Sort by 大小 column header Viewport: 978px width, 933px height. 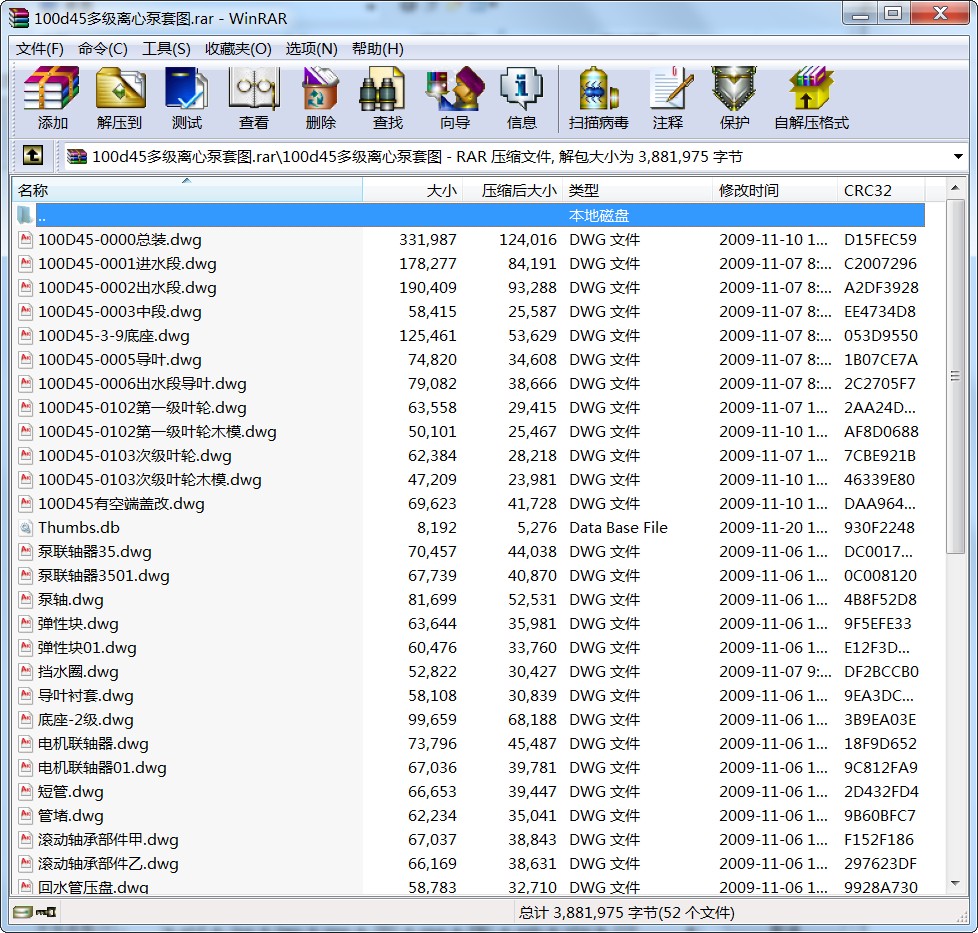[412, 190]
